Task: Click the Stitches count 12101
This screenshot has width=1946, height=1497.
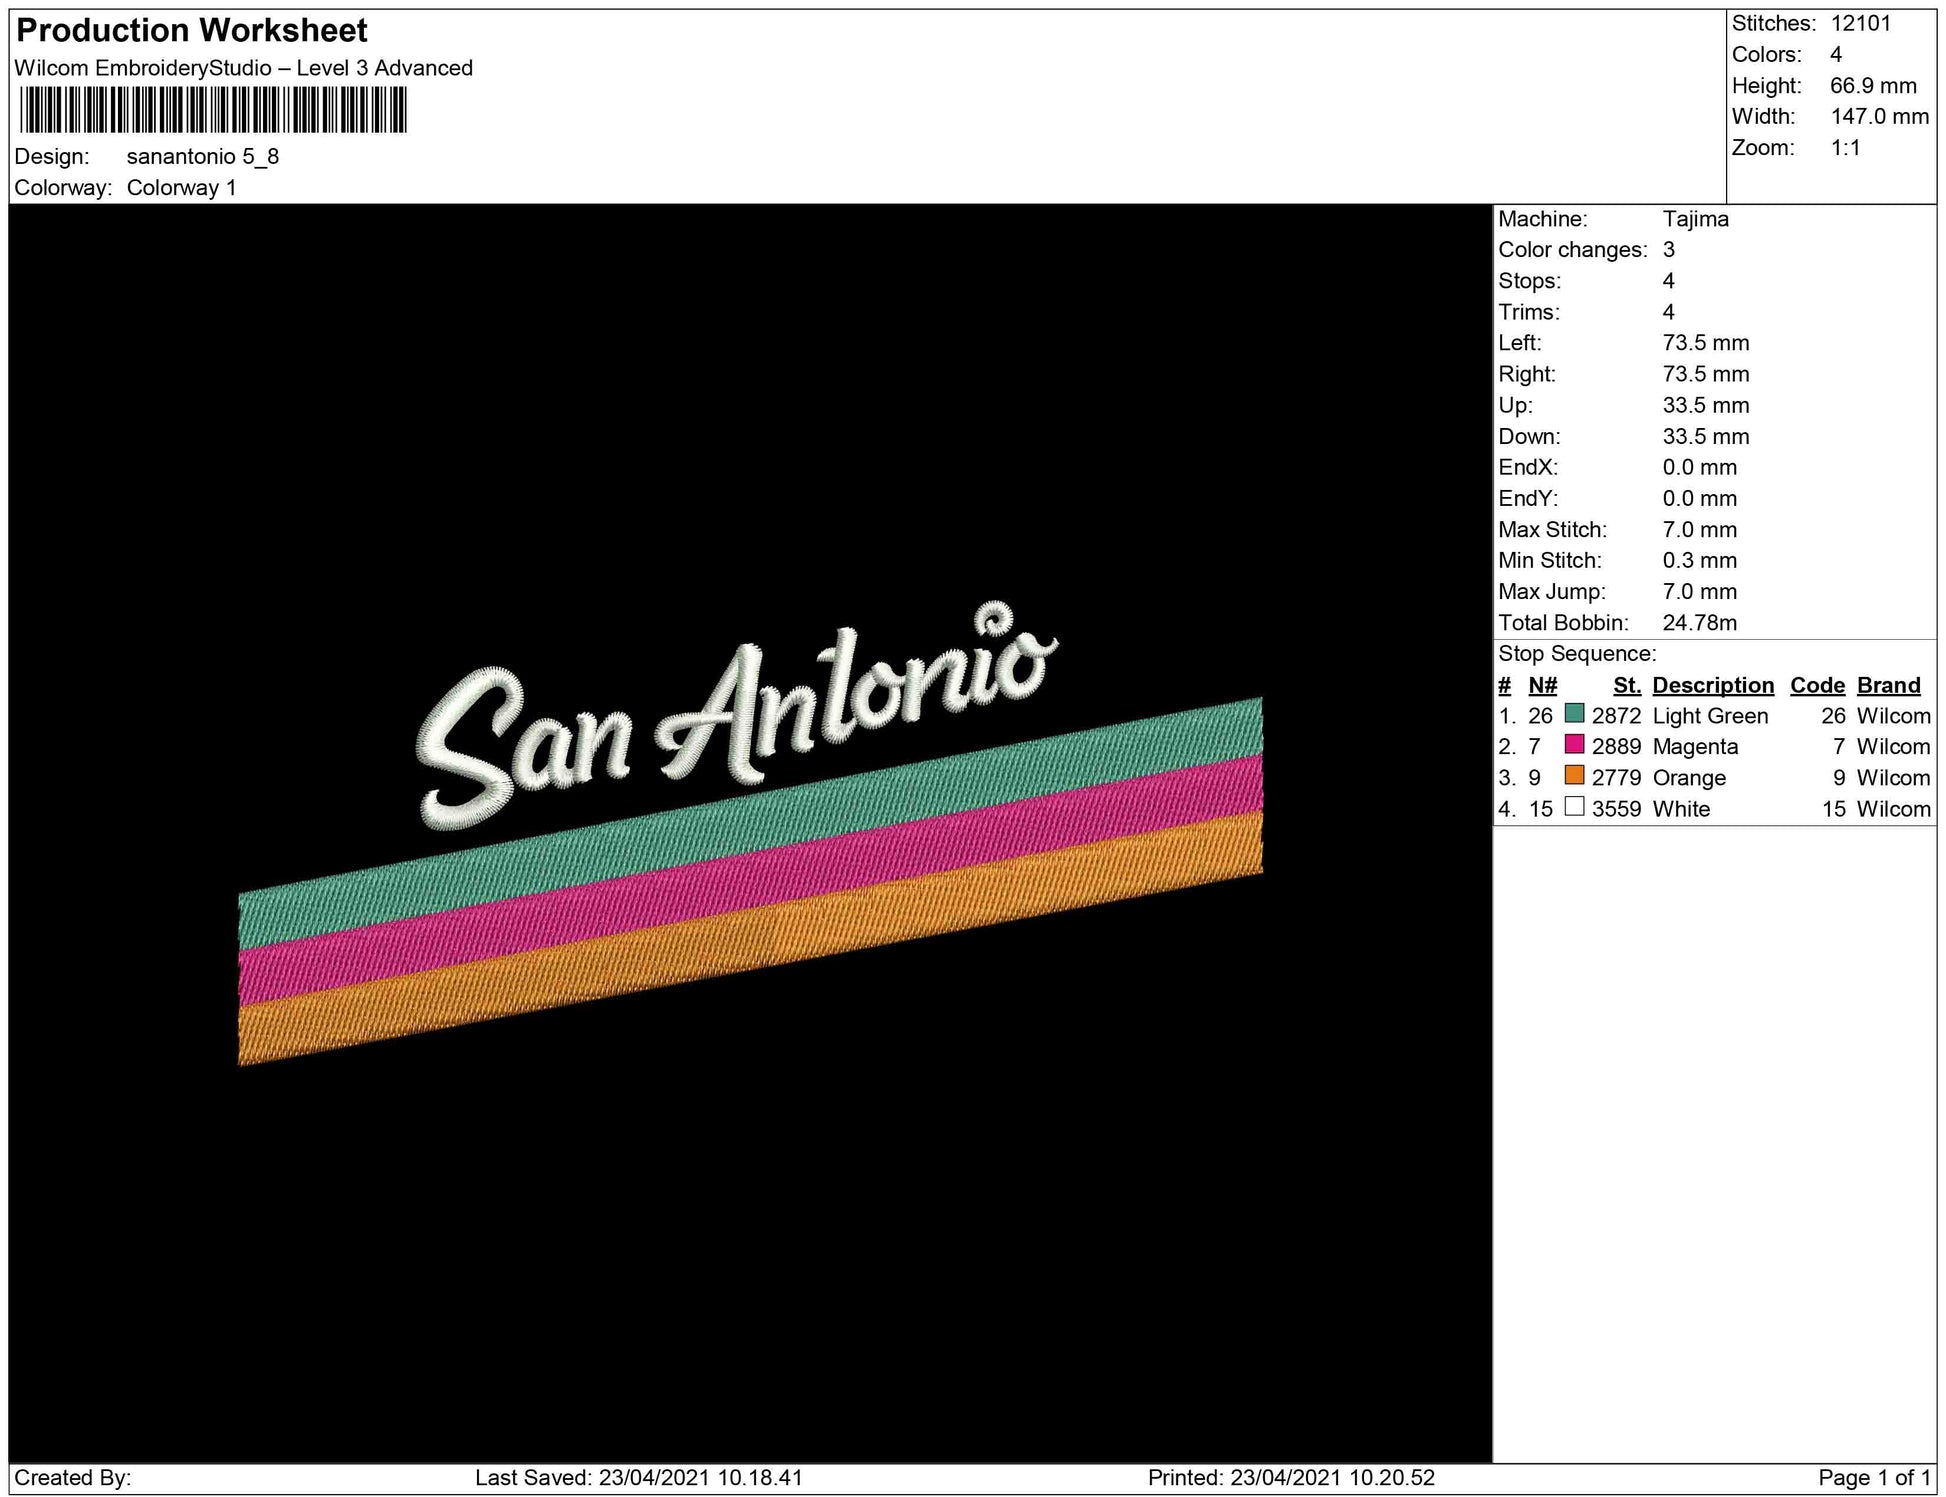Action: click(x=1860, y=24)
